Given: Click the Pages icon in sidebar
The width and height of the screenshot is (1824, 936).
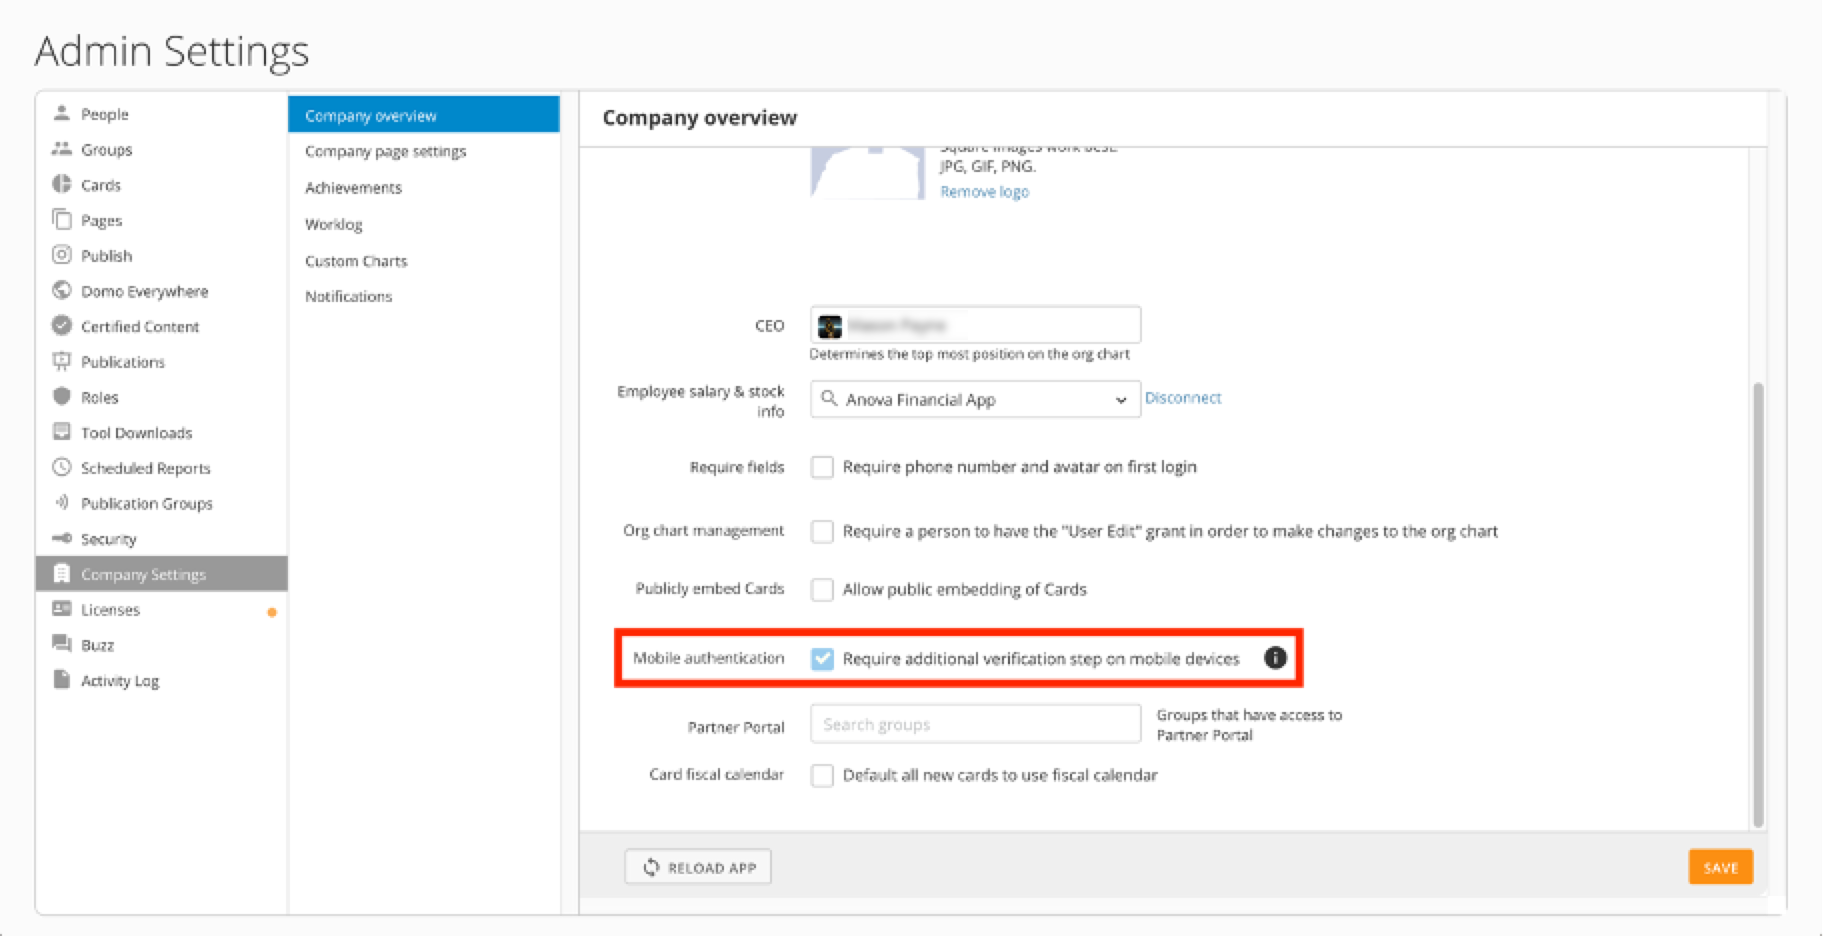Looking at the screenshot, I should pos(62,219).
